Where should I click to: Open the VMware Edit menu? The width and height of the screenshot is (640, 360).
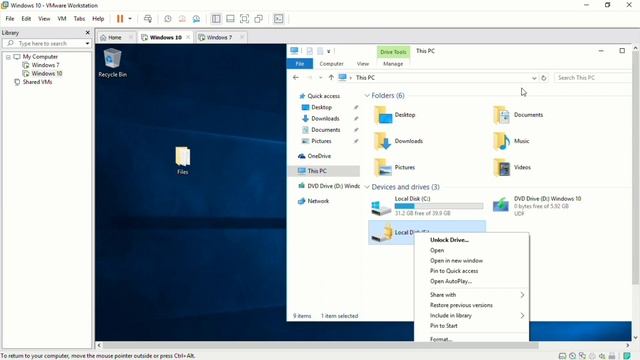(26, 19)
